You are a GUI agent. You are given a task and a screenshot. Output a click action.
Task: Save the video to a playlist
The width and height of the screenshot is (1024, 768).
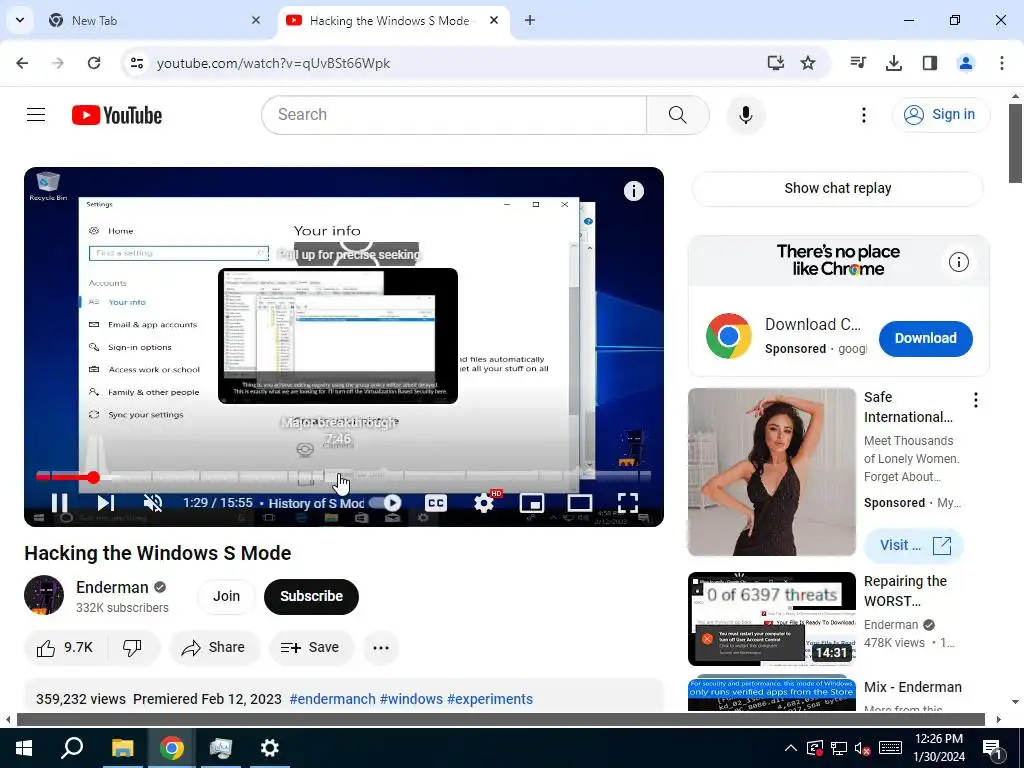tap(310, 647)
